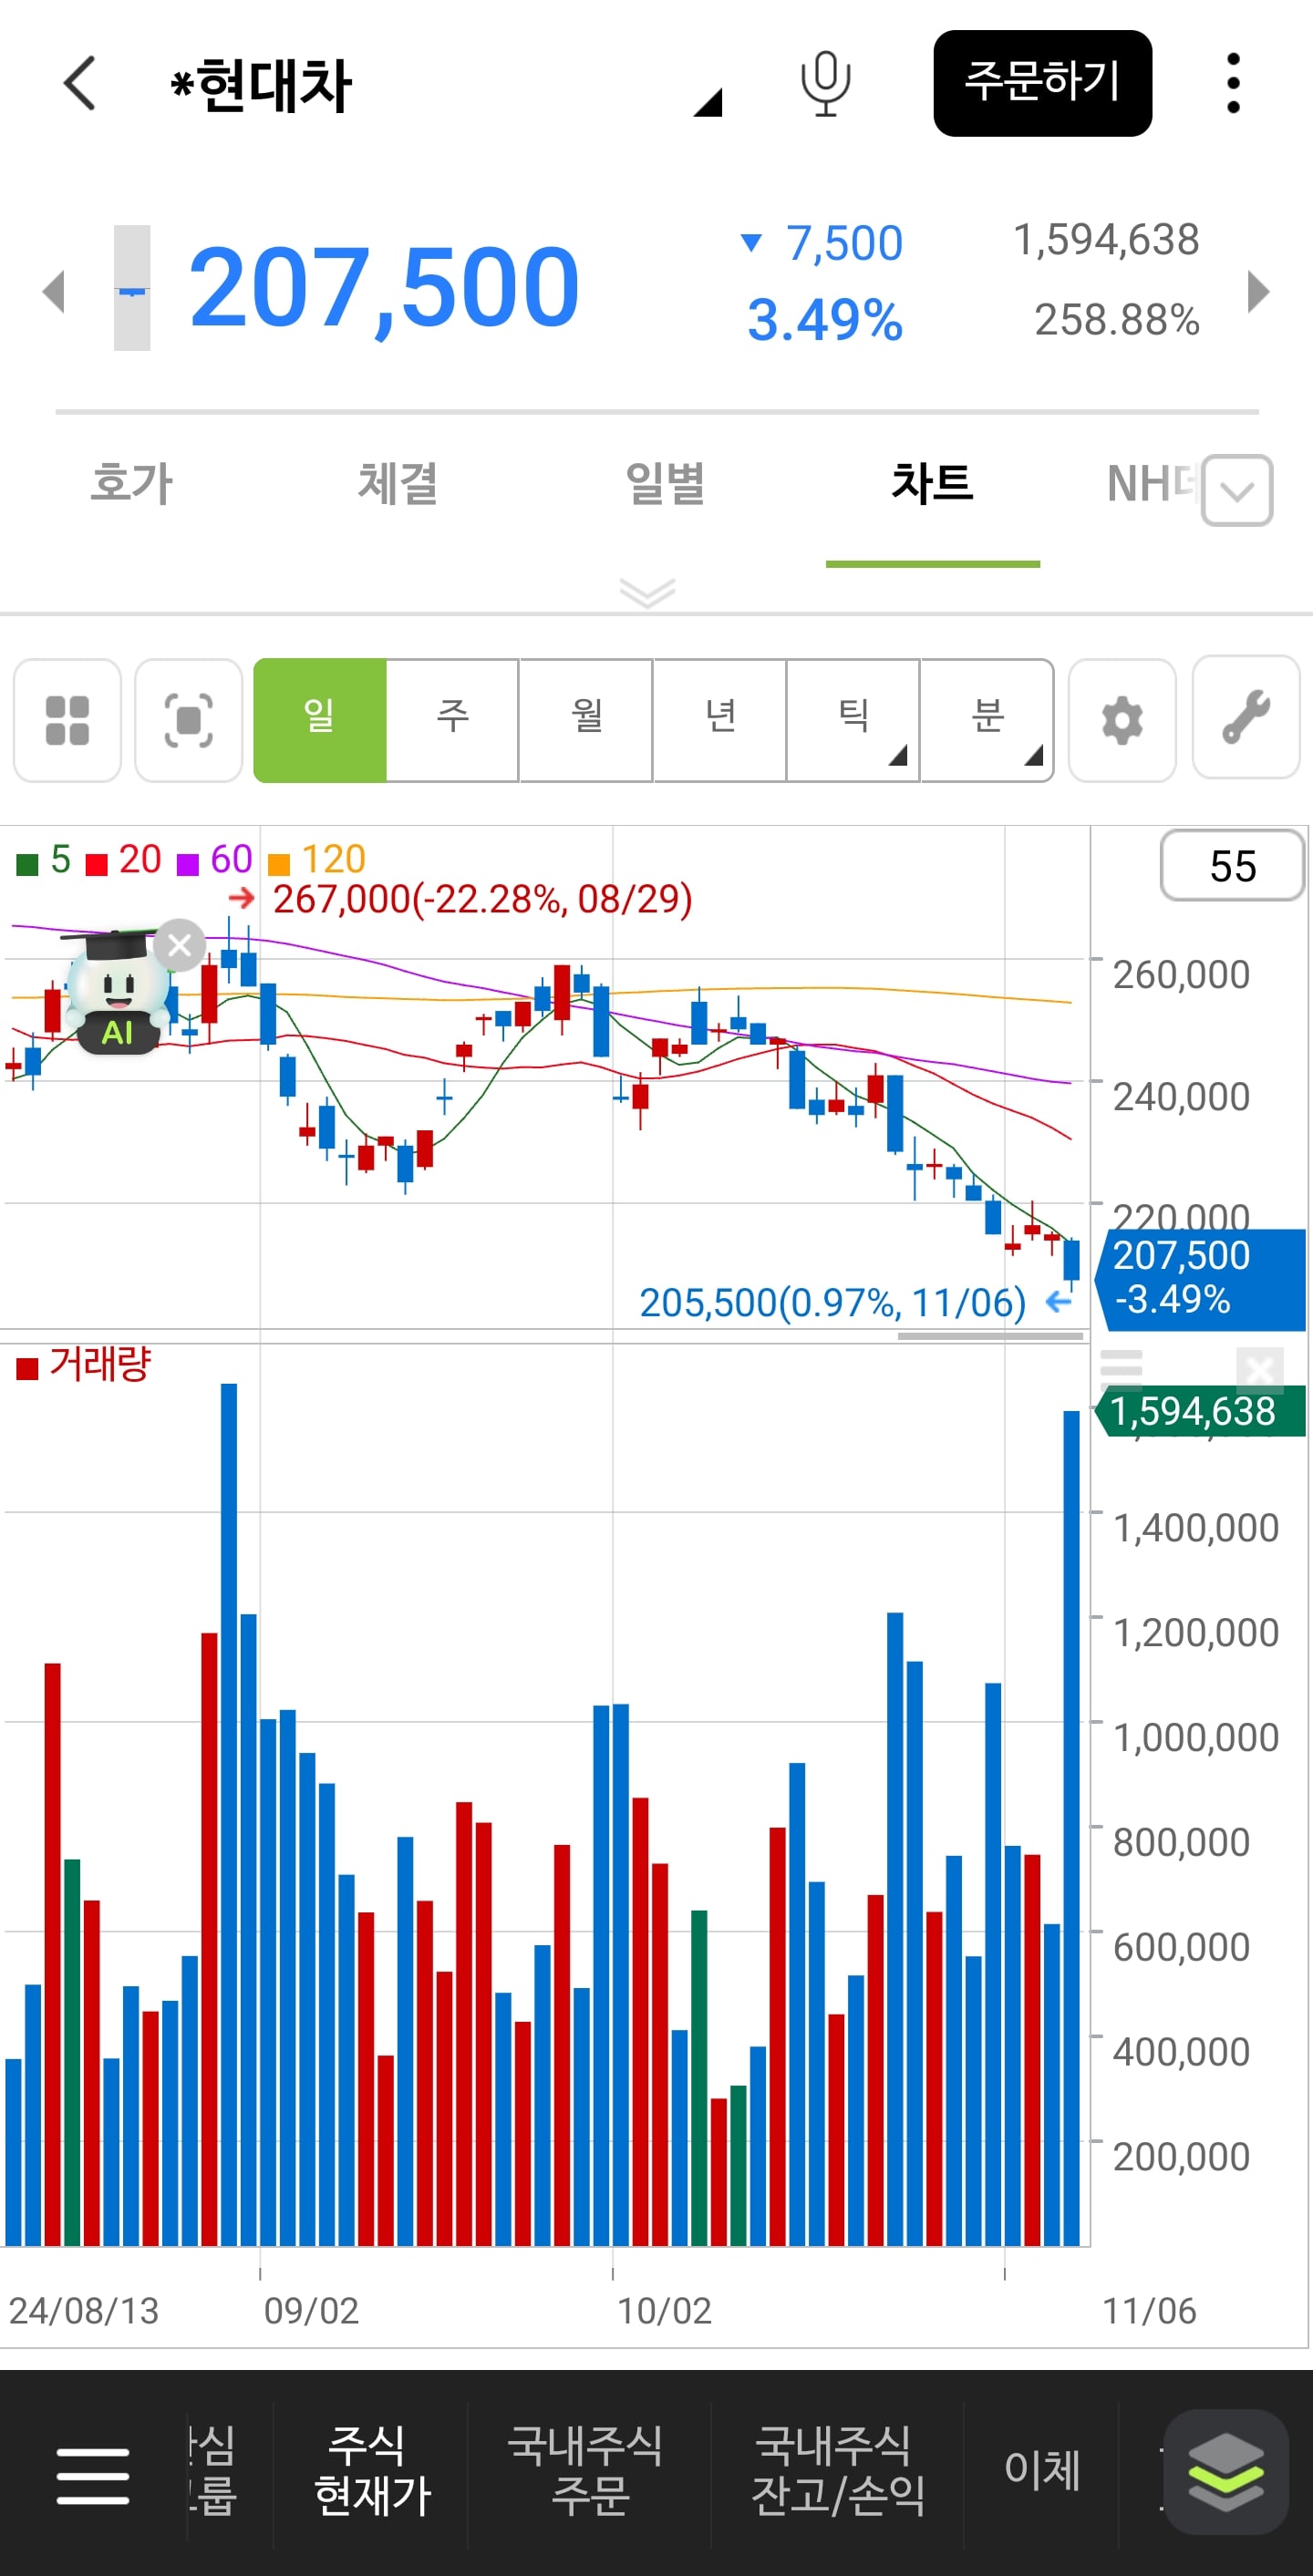This screenshot has height=2576, width=1313.
Task: Open the three-dot more options menu
Action: pyautogui.click(x=1233, y=83)
